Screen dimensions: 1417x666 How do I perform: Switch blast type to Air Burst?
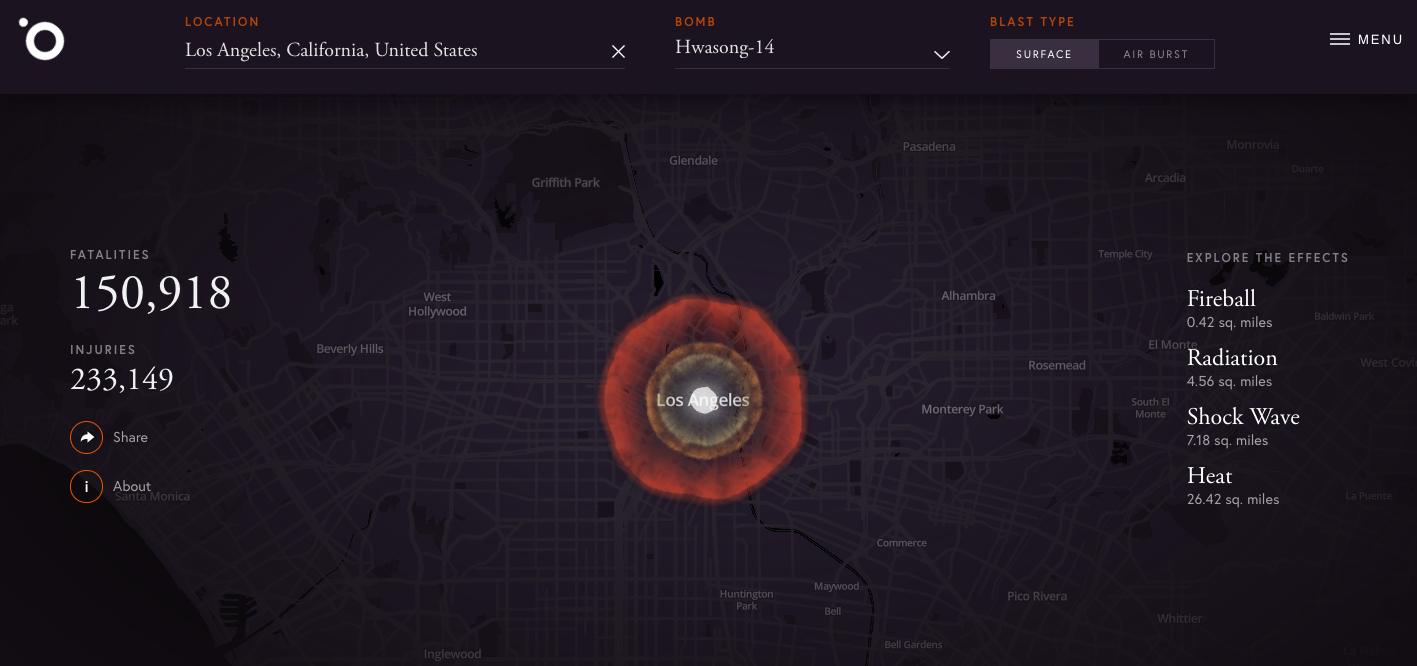click(x=1155, y=54)
